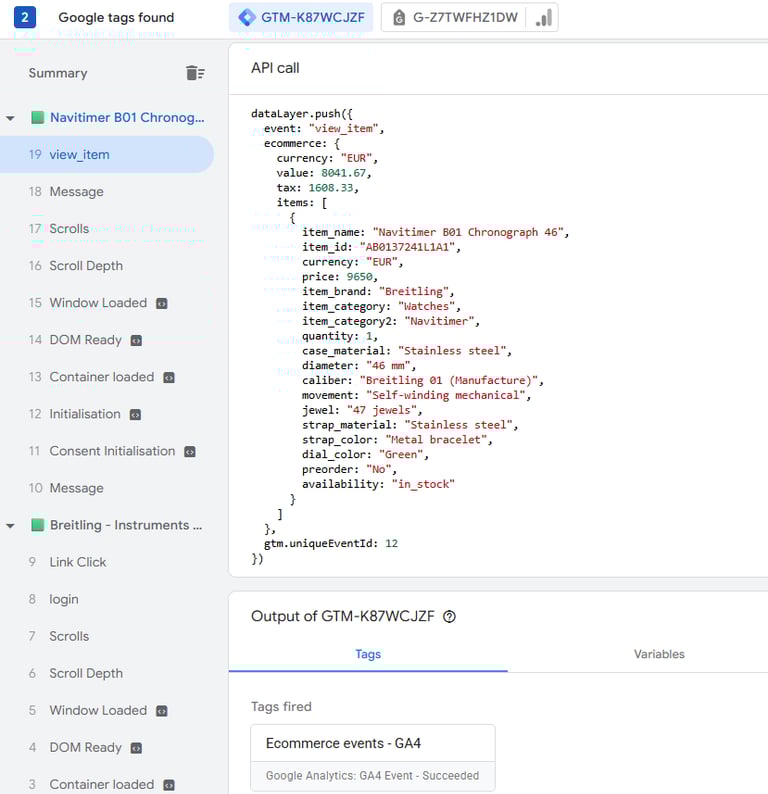Click the availability in_stock line
Screen dimensions: 768x794
pos(378,484)
